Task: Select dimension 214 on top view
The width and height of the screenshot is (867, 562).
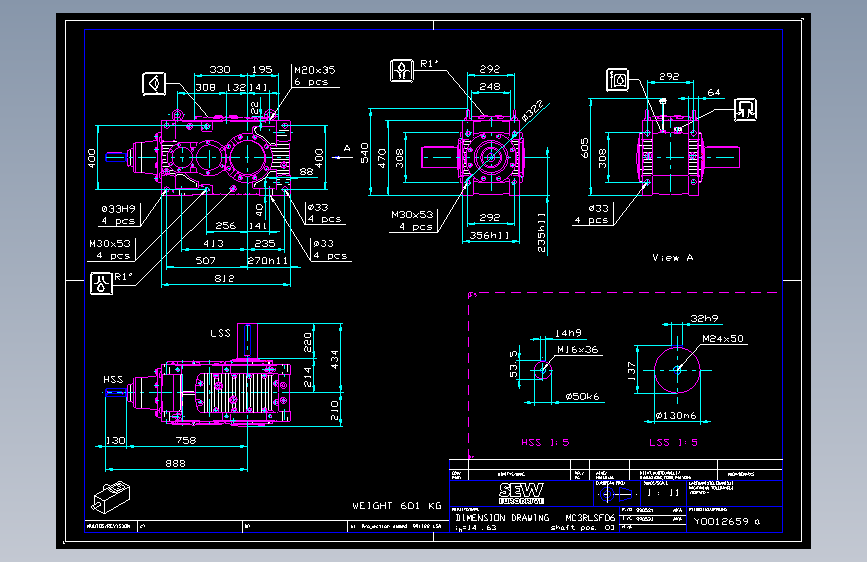Action: [307, 377]
